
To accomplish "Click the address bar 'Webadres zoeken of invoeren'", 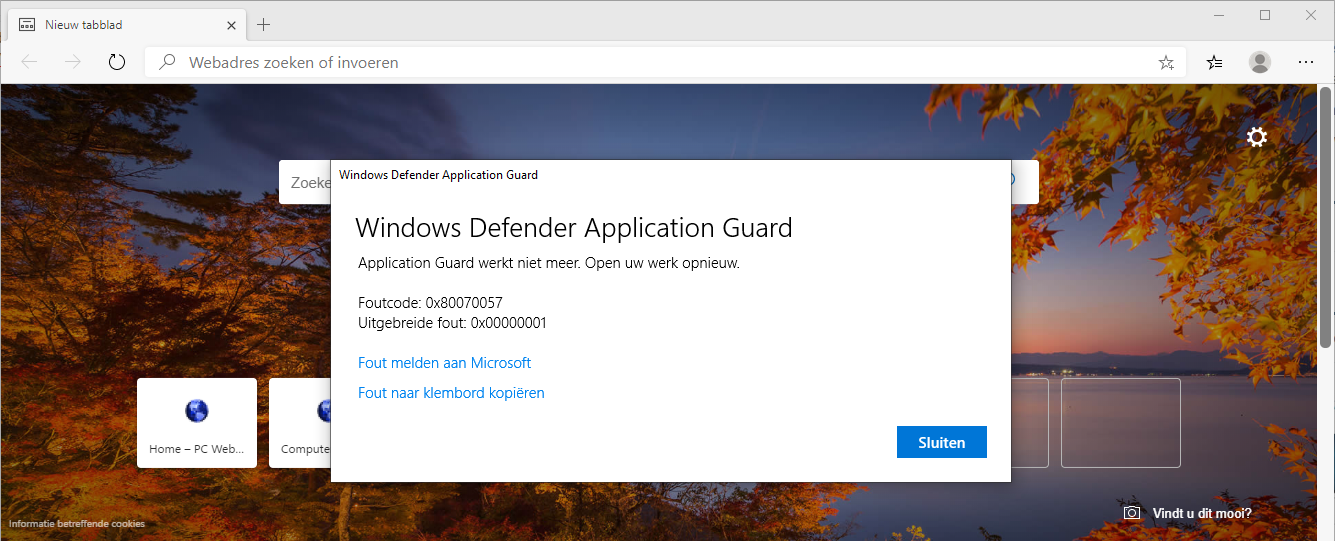I will [665, 62].
